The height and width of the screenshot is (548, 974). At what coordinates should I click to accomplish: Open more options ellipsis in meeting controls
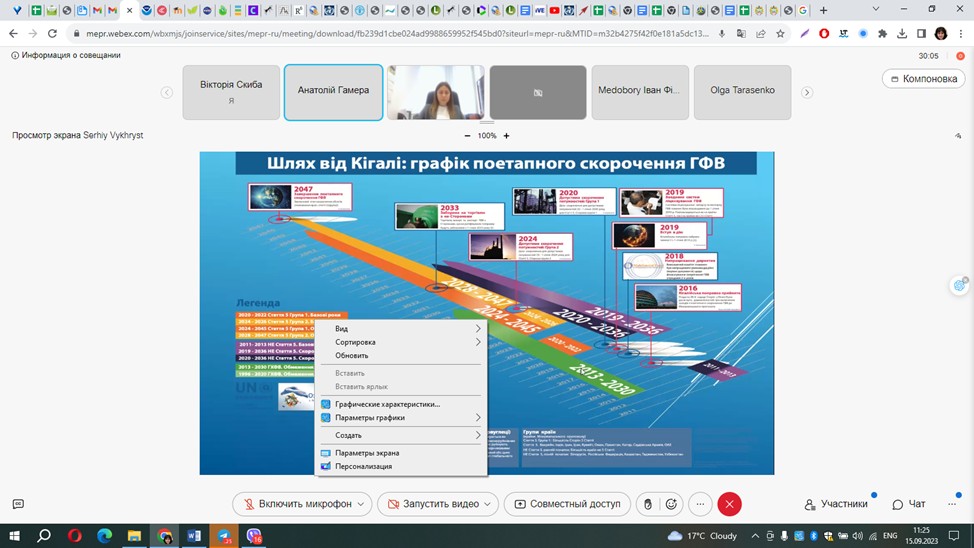pyautogui.click(x=700, y=504)
